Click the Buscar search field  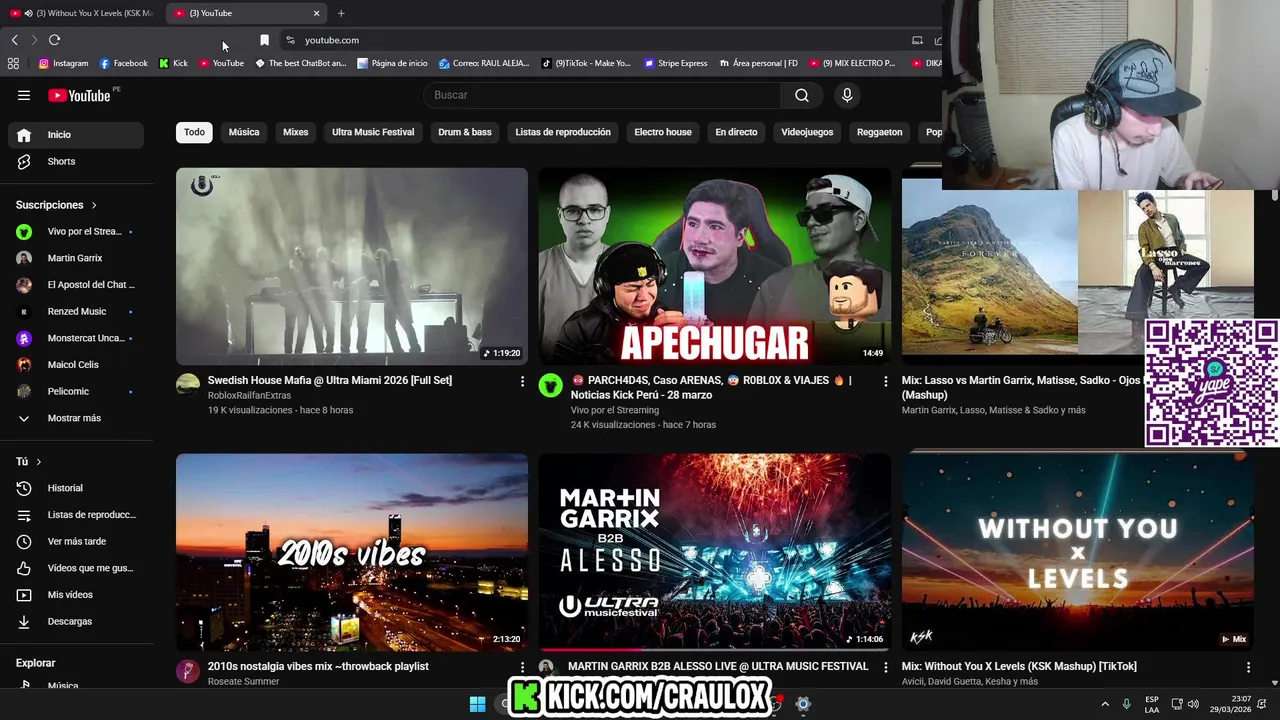603,95
